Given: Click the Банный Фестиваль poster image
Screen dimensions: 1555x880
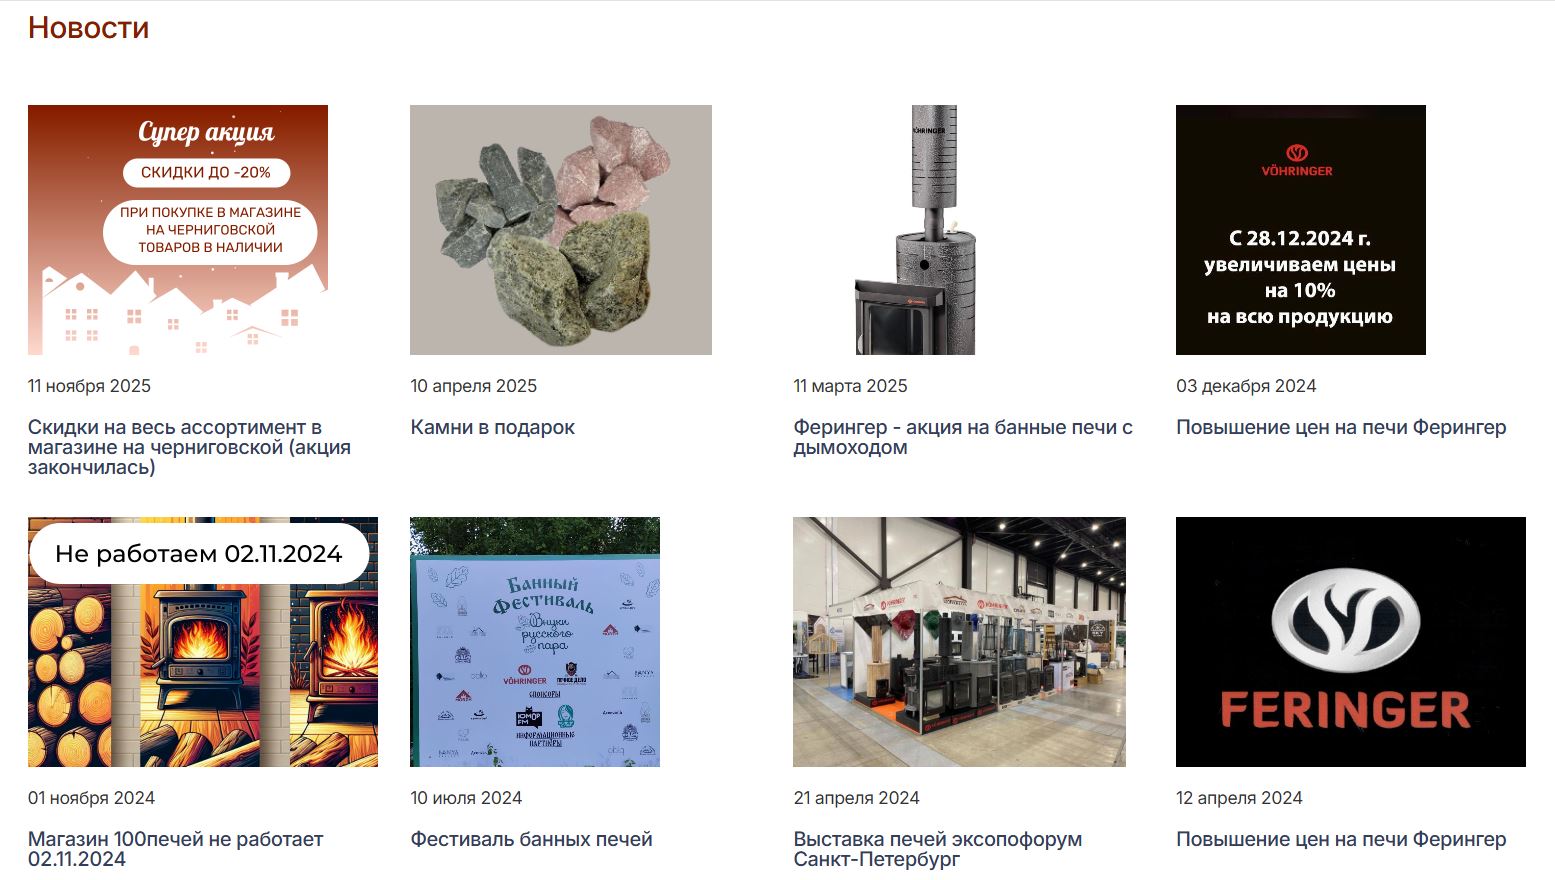Looking at the screenshot, I should click(535, 642).
